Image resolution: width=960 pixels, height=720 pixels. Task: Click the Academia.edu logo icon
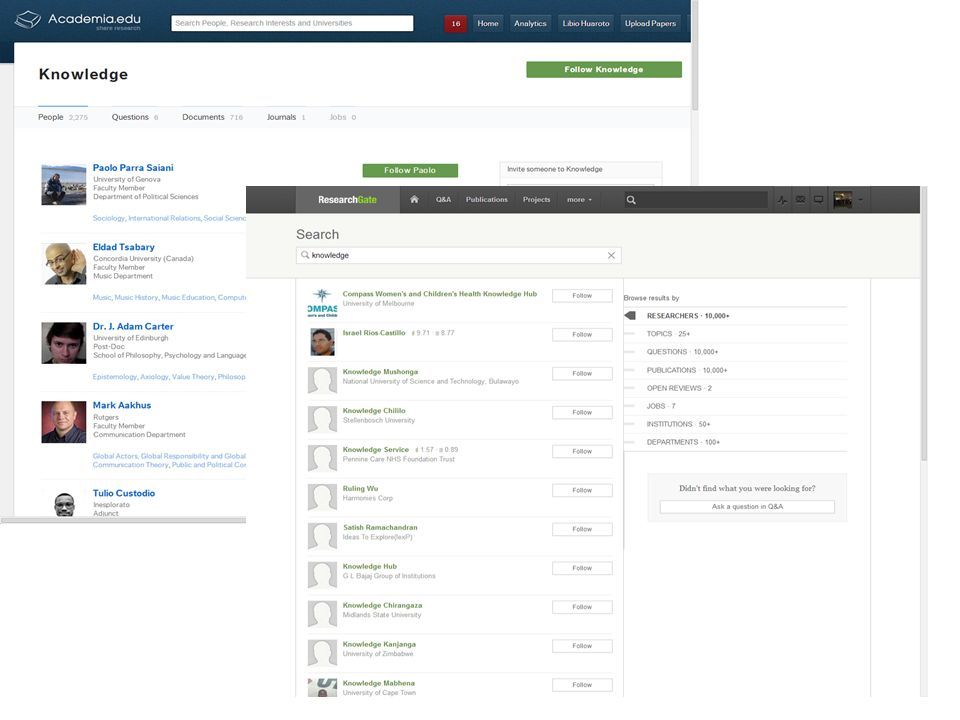28,20
